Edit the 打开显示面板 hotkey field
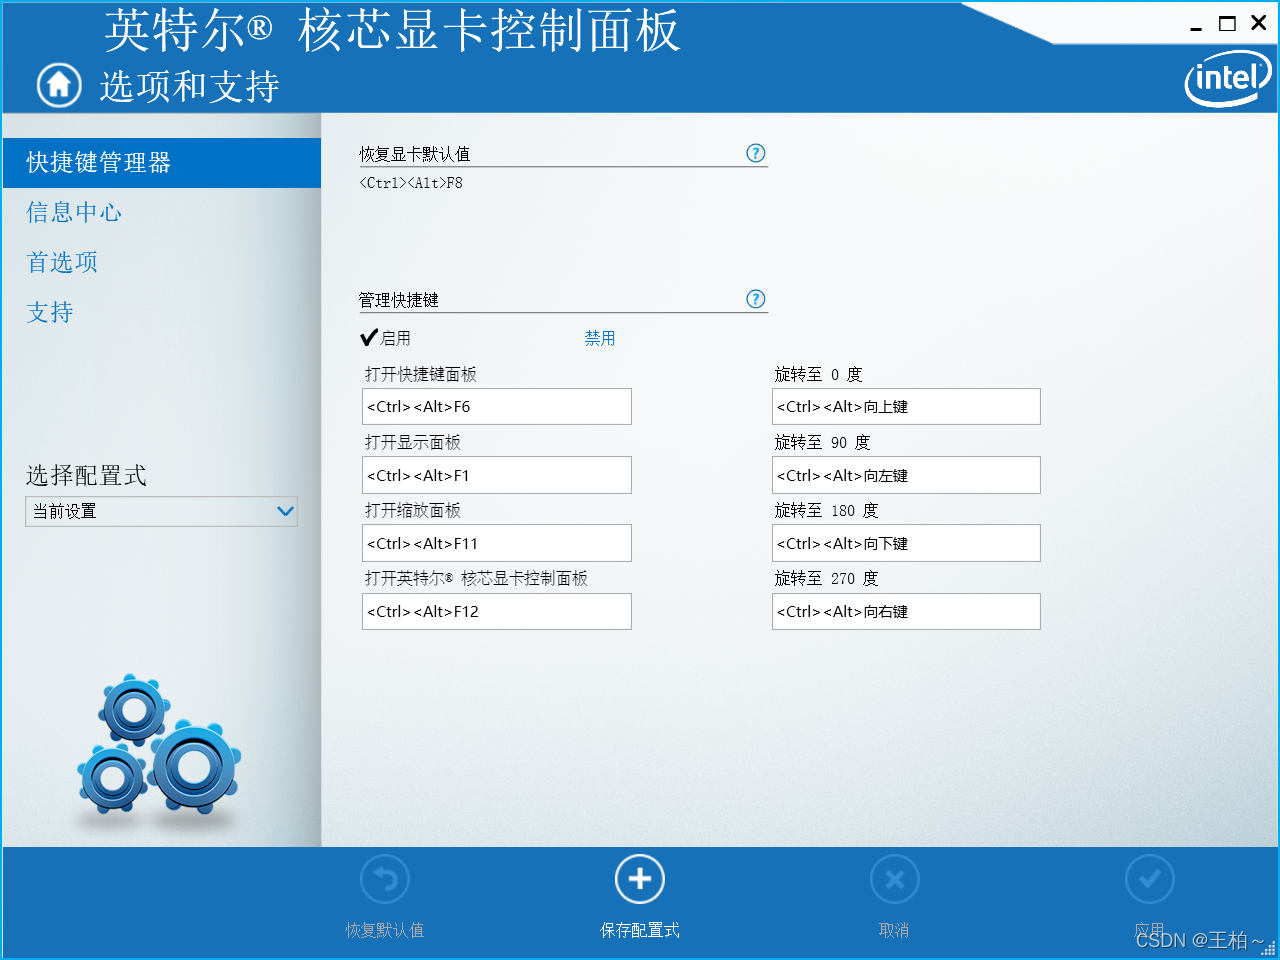 tap(497, 475)
